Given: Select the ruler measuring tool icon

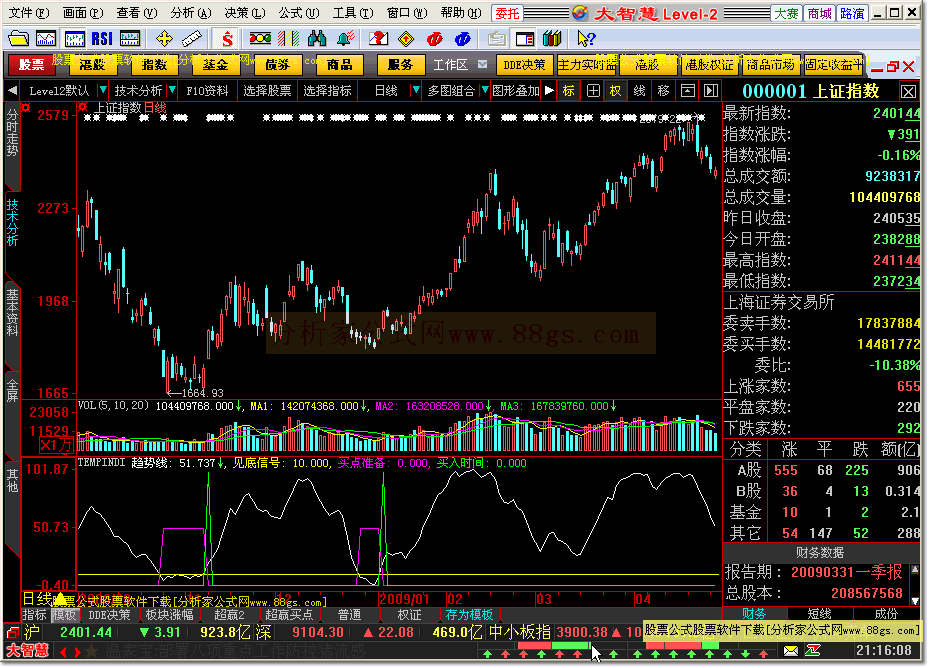Looking at the screenshot, I should [192, 39].
